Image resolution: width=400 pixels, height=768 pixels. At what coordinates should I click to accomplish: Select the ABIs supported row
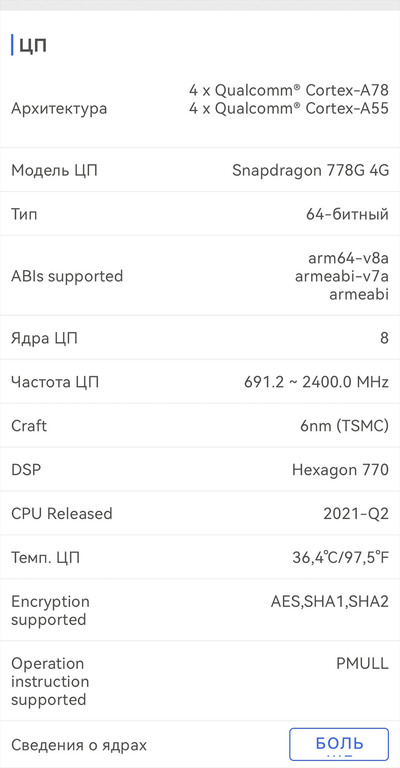coord(200,276)
